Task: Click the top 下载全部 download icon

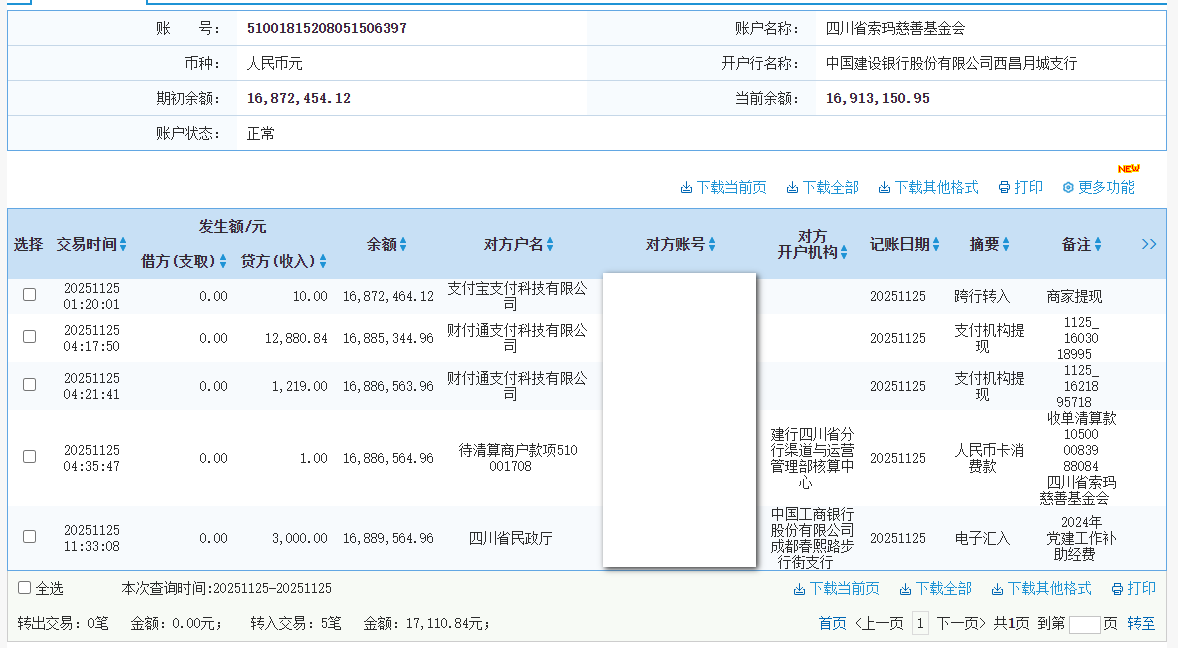Action: coord(792,188)
